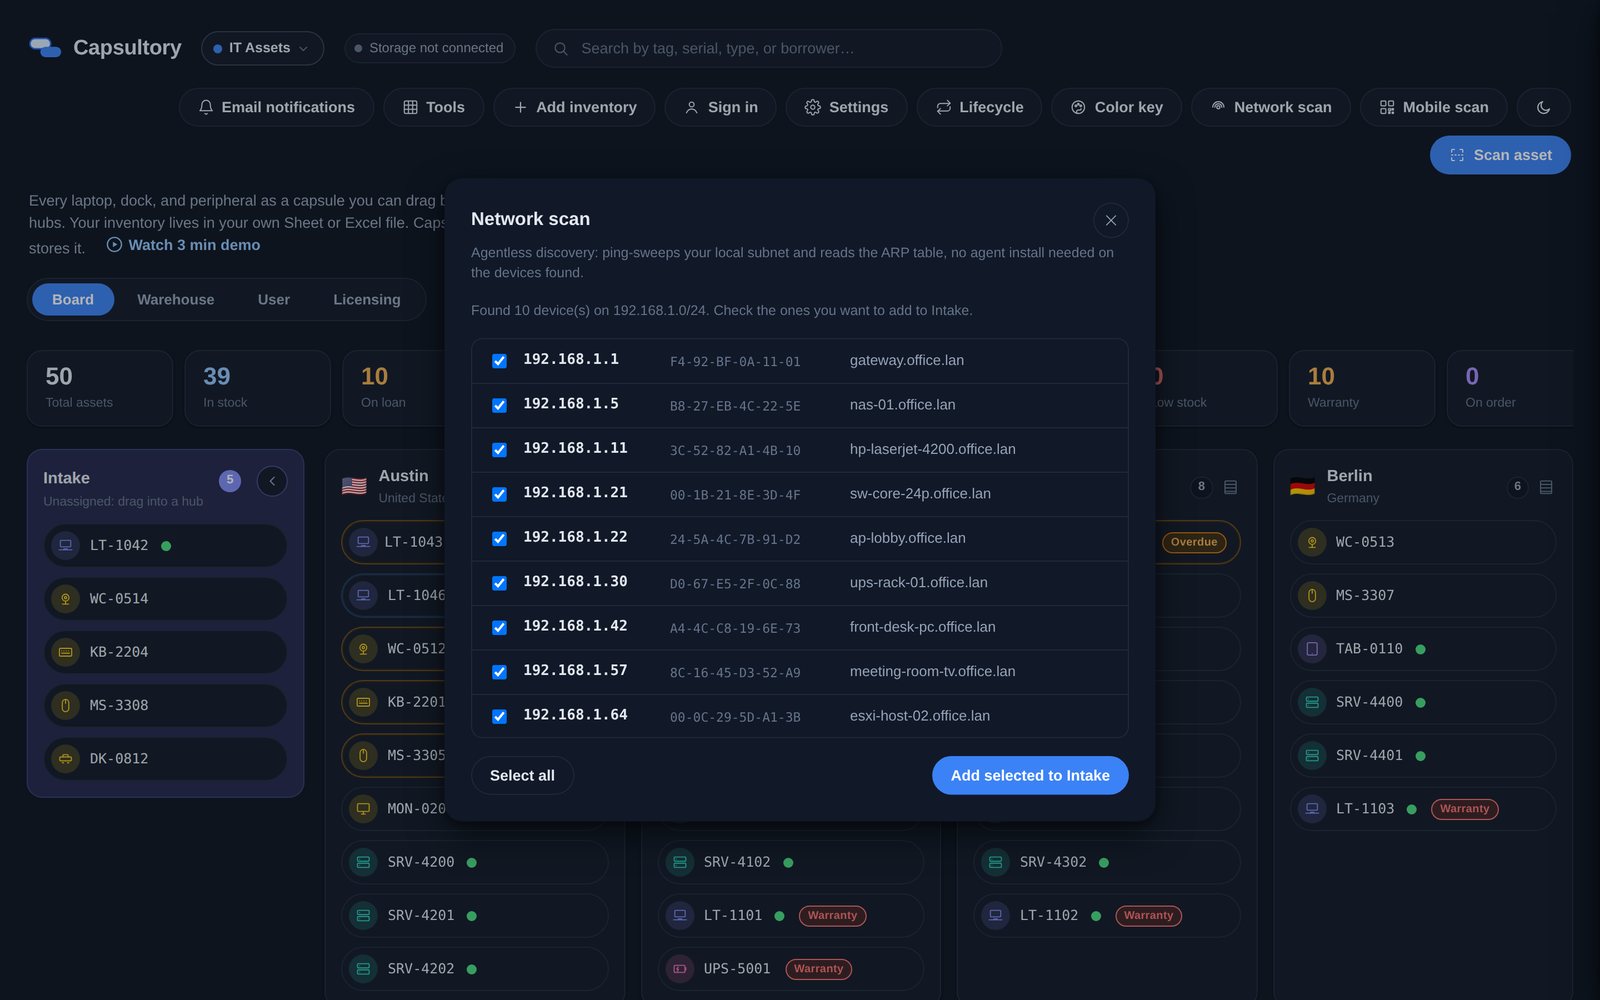Viewport: 1600px width, 1000px height.
Task: Click the UPS battery icon beside UPS-5001
Action: click(680, 969)
